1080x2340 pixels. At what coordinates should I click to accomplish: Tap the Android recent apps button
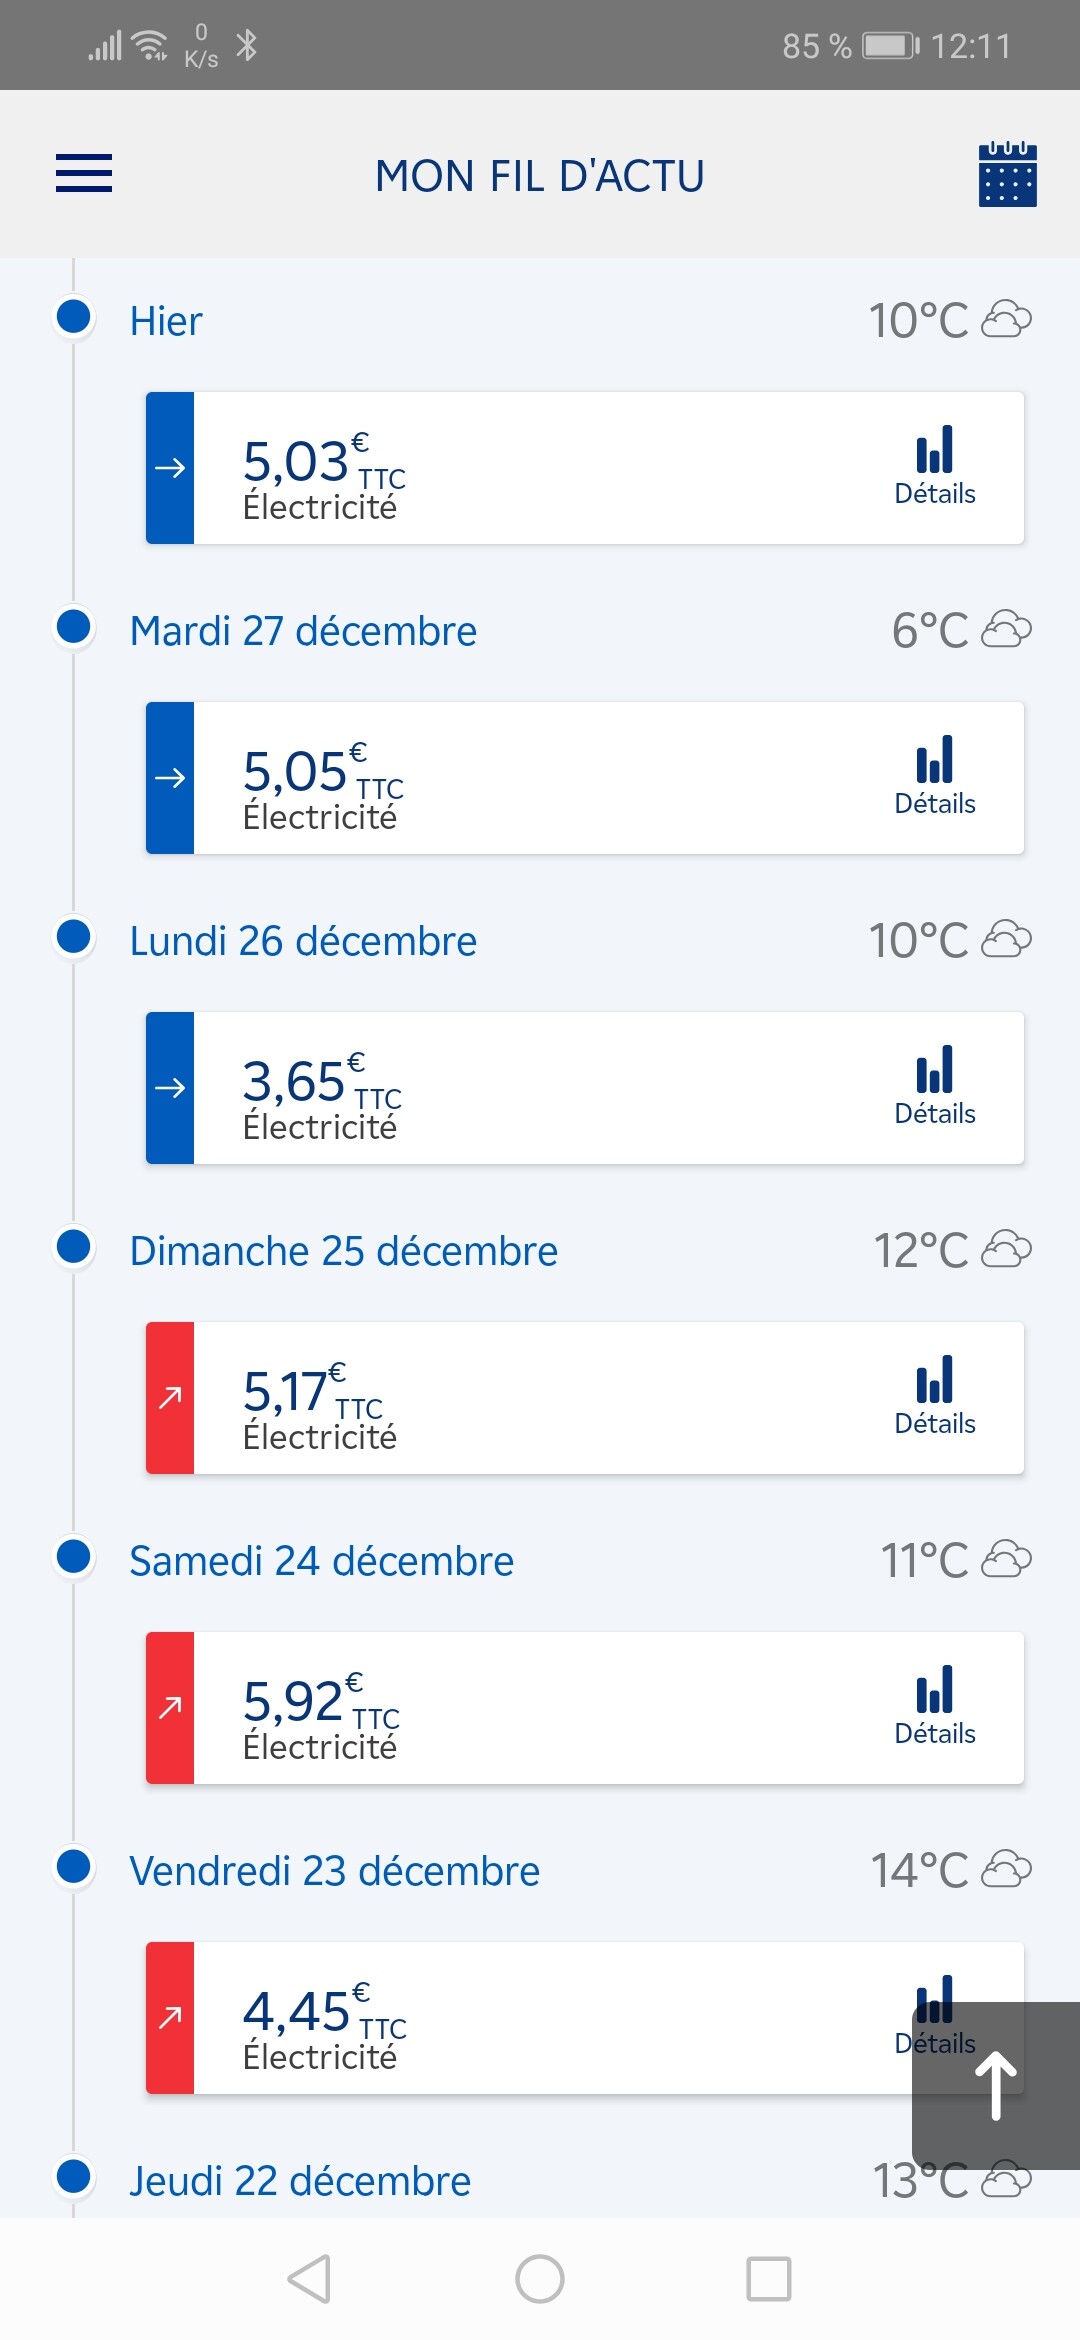769,2279
